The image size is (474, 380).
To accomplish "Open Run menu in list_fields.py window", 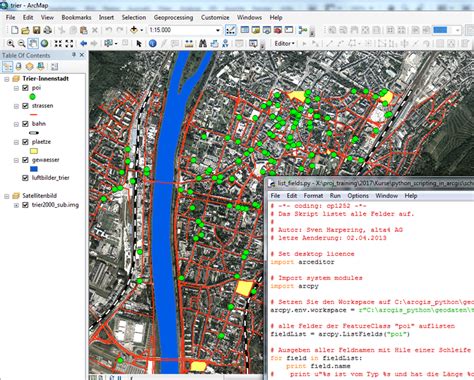I will pyautogui.click(x=335, y=196).
